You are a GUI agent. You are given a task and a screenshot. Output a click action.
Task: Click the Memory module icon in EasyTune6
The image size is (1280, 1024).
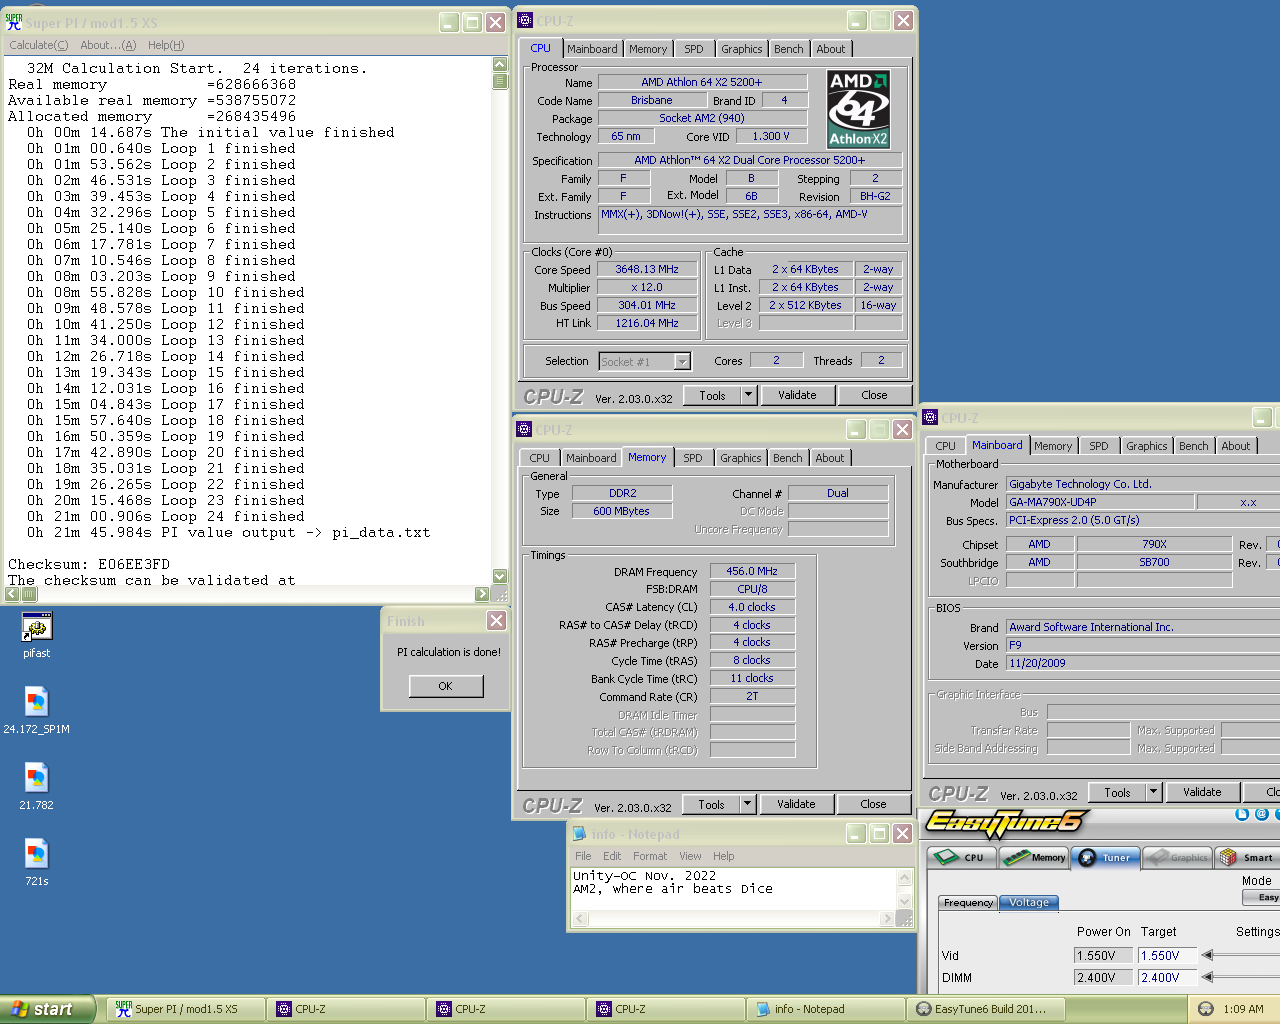pos(1017,857)
